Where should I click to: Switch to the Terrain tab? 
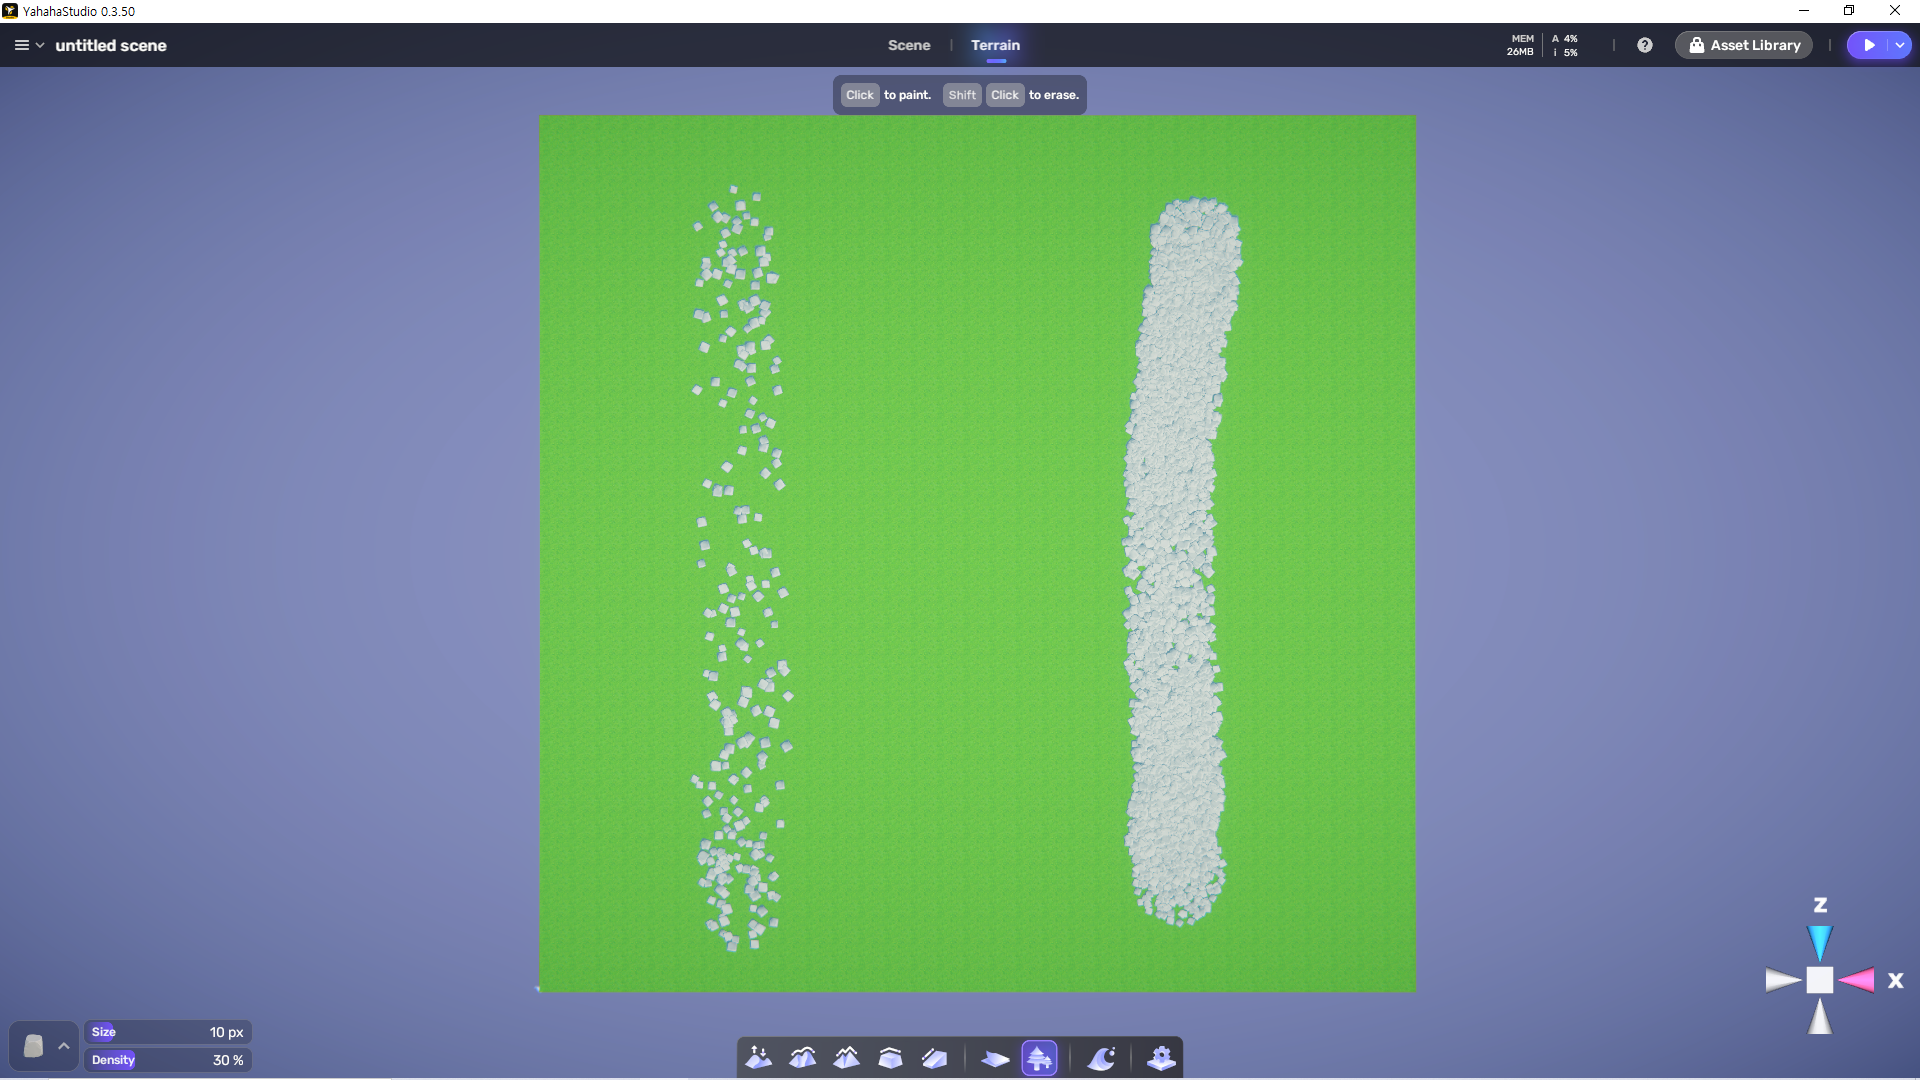click(995, 45)
